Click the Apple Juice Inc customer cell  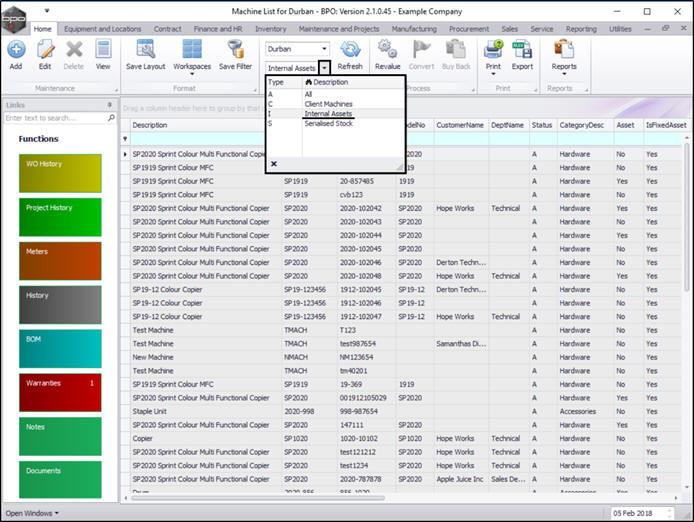[460, 479]
